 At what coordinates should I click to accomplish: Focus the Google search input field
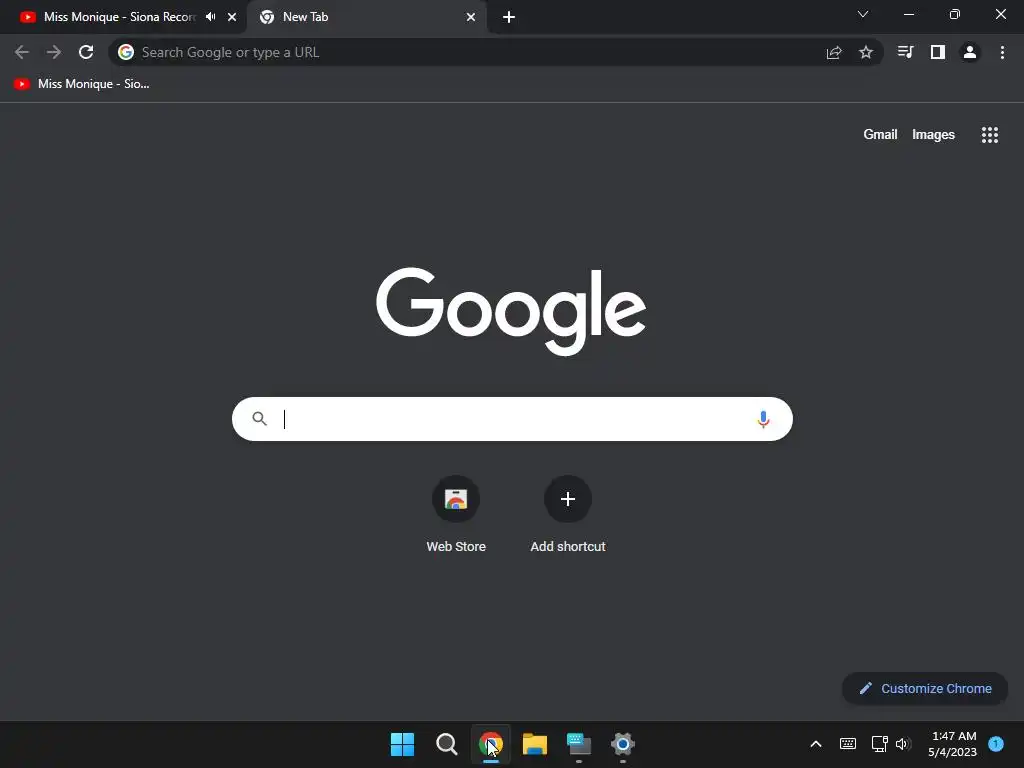coord(512,419)
